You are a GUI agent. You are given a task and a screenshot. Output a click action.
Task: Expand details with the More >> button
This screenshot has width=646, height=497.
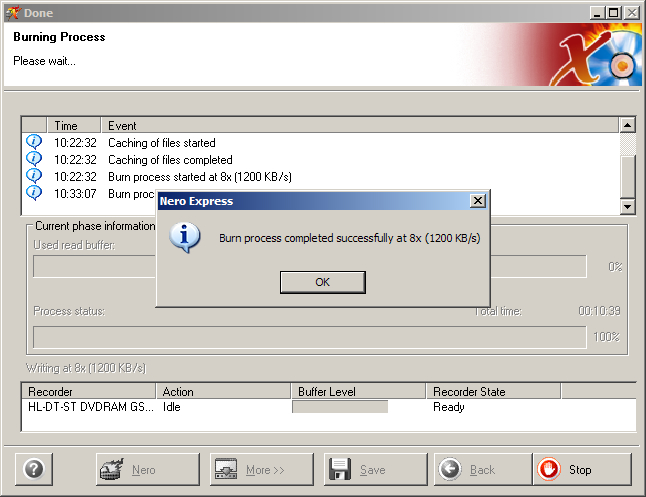(262, 469)
